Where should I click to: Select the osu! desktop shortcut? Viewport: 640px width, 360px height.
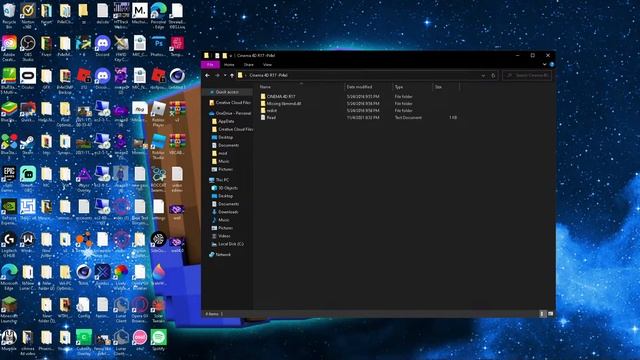140,340
